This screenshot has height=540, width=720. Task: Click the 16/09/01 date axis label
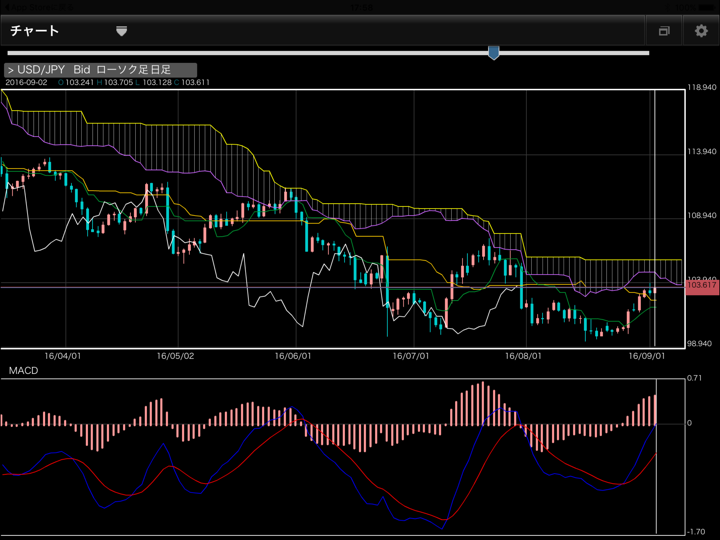coord(646,355)
